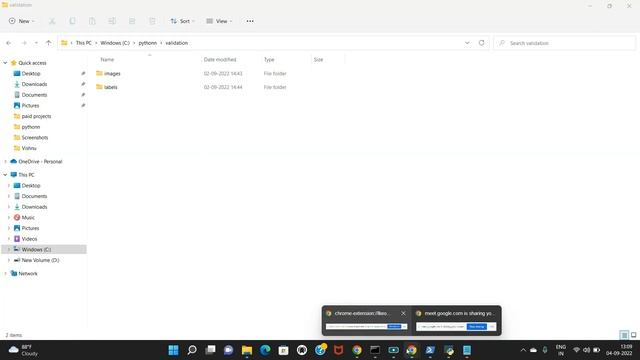Open the Vishnu folder
Image resolution: width=640 pixels, height=360 pixels.
click(x=29, y=148)
